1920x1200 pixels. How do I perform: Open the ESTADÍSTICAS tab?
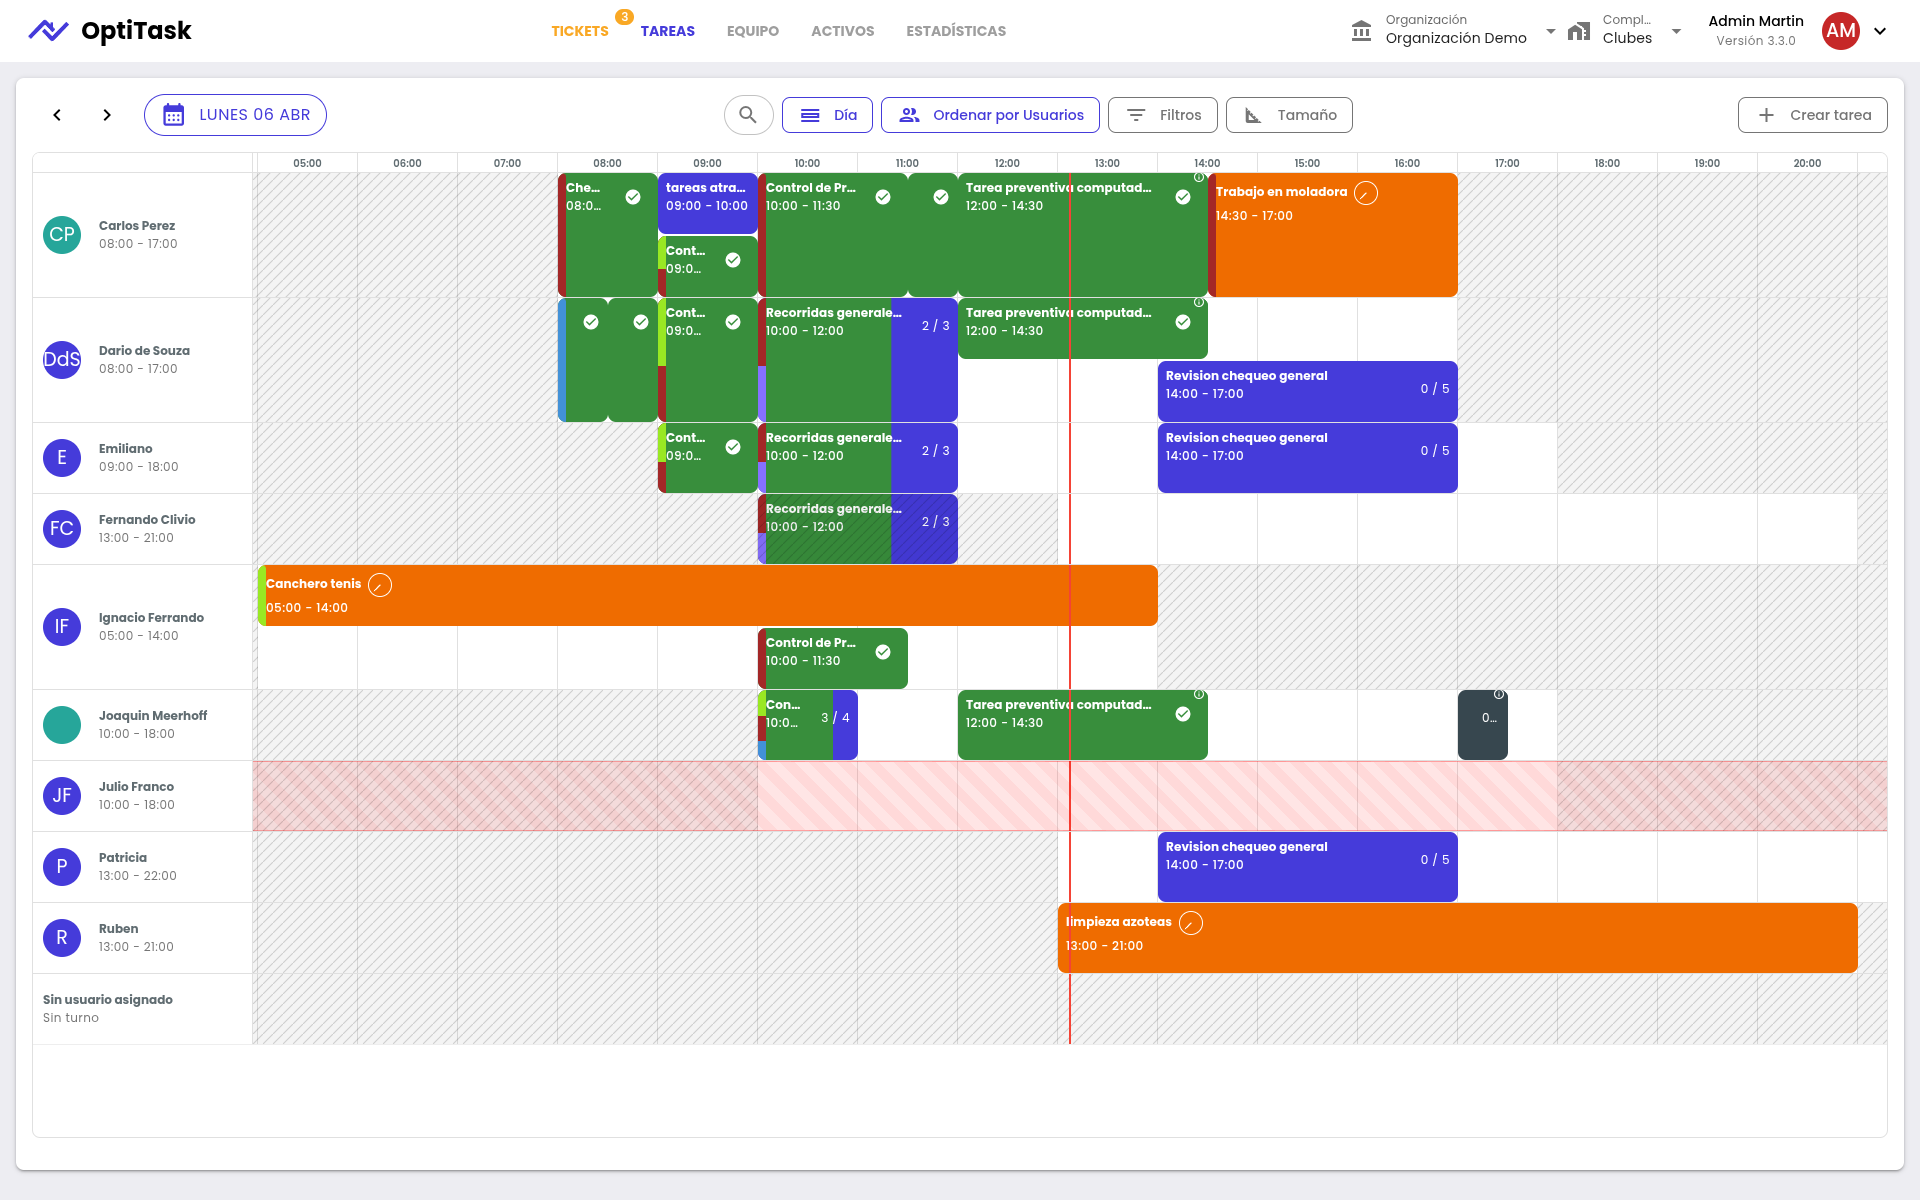956,31
